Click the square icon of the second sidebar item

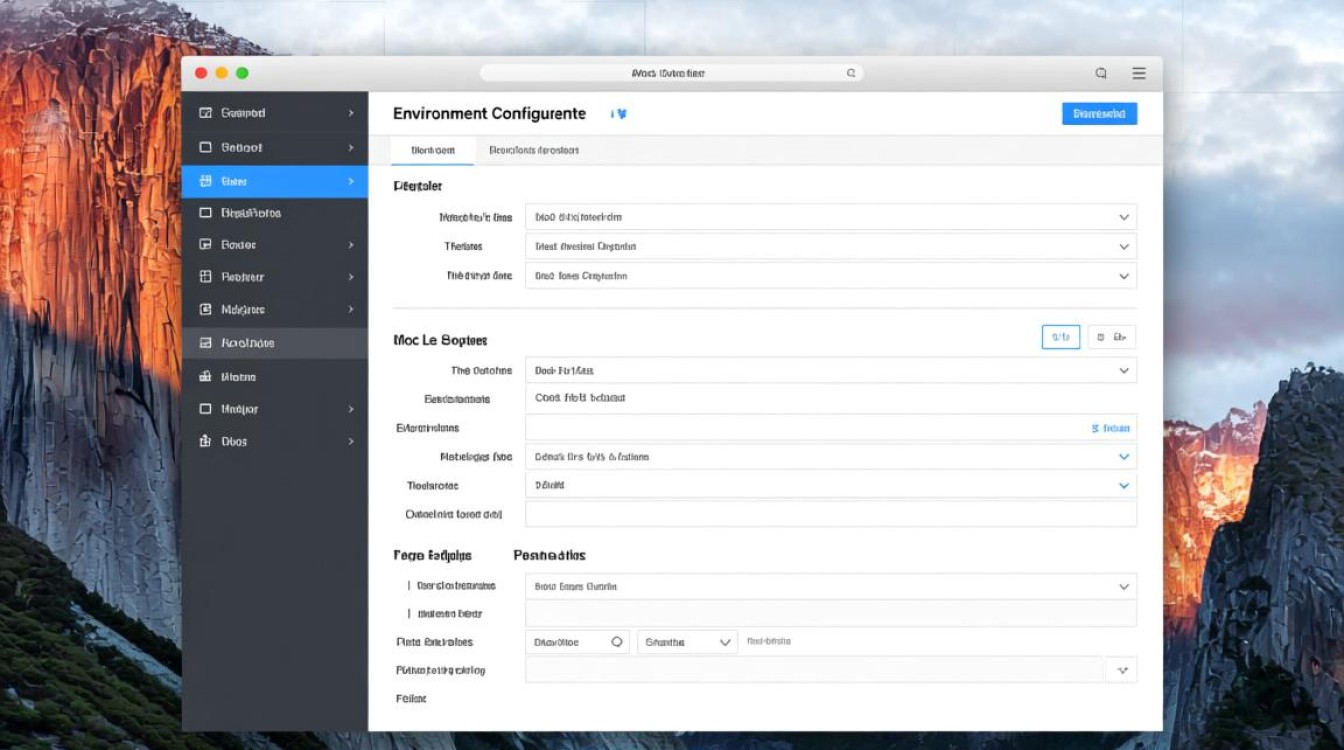[205, 147]
